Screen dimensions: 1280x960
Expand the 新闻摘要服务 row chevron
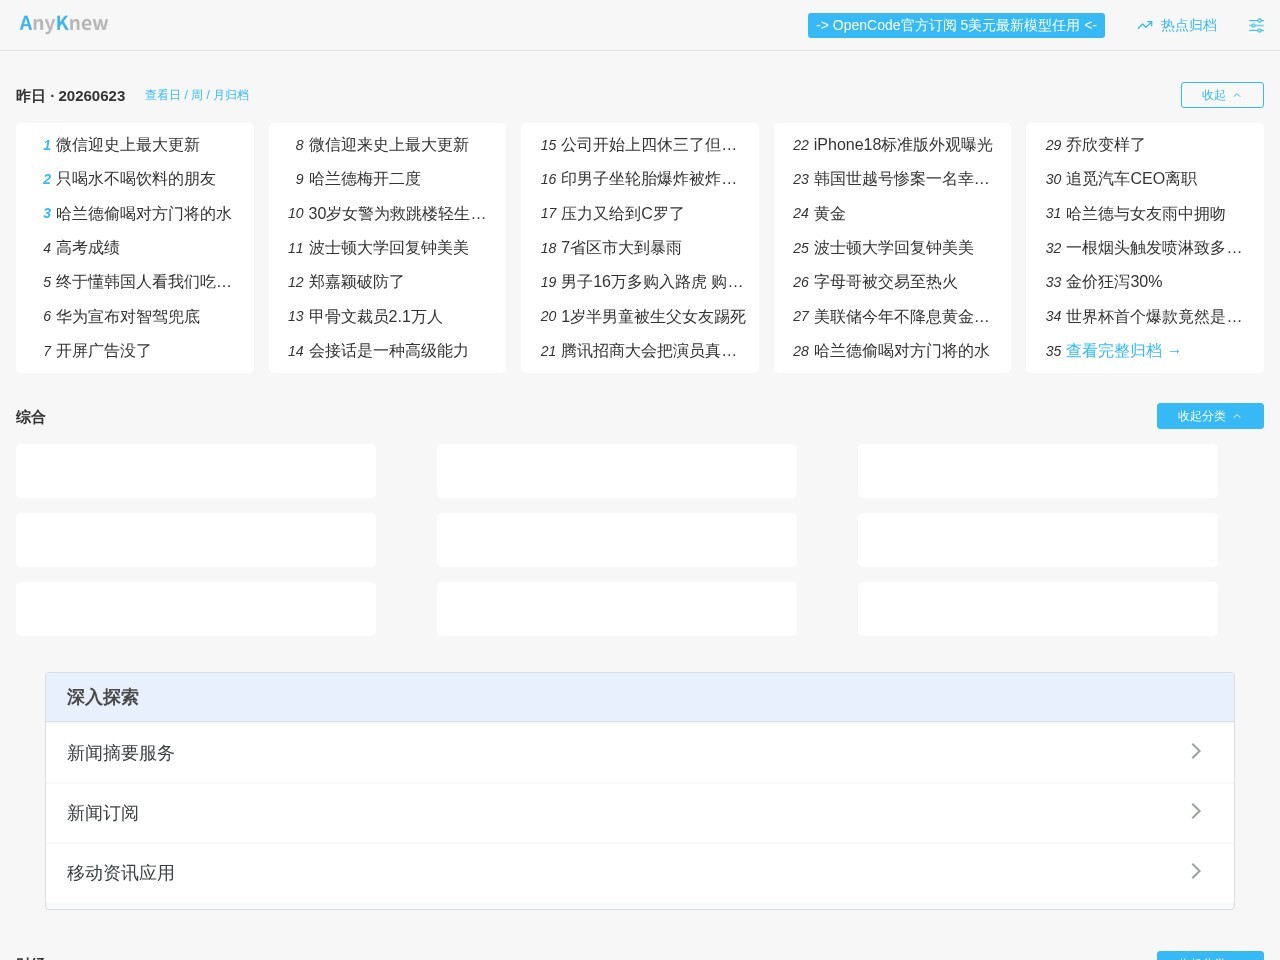pyautogui.click(x=1196, y=751)
